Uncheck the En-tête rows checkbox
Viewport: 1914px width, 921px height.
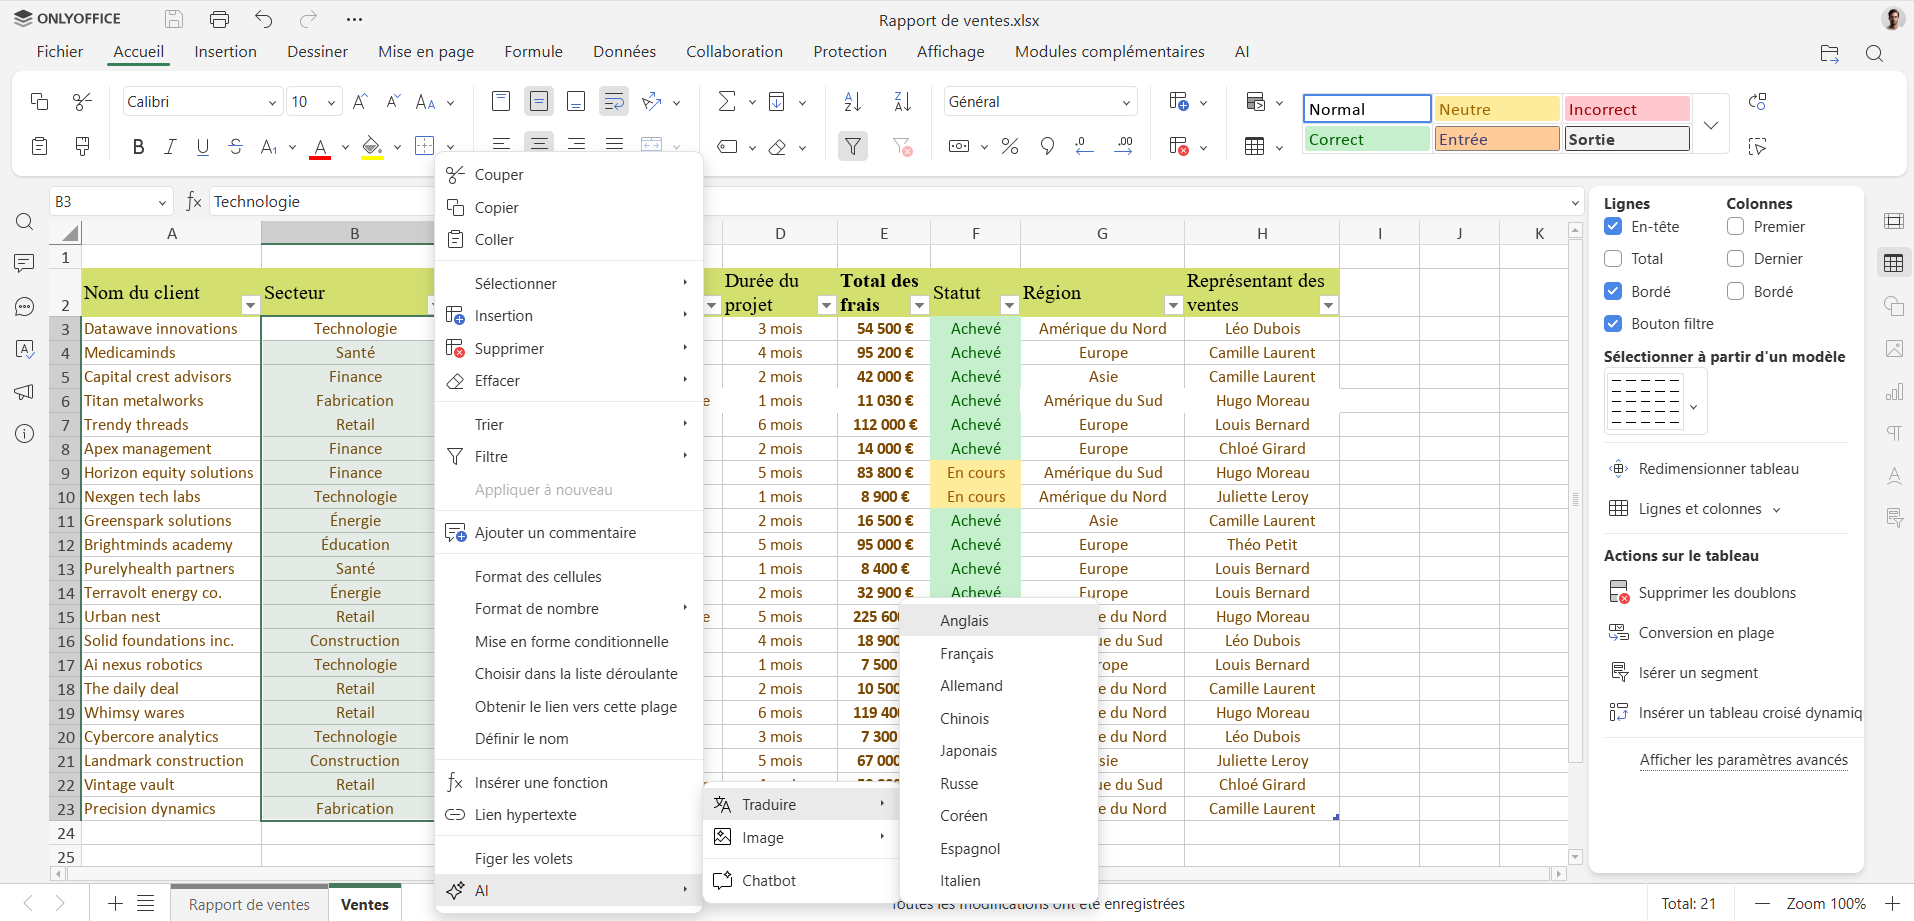pyautogui.click(x=1613, y=227)
